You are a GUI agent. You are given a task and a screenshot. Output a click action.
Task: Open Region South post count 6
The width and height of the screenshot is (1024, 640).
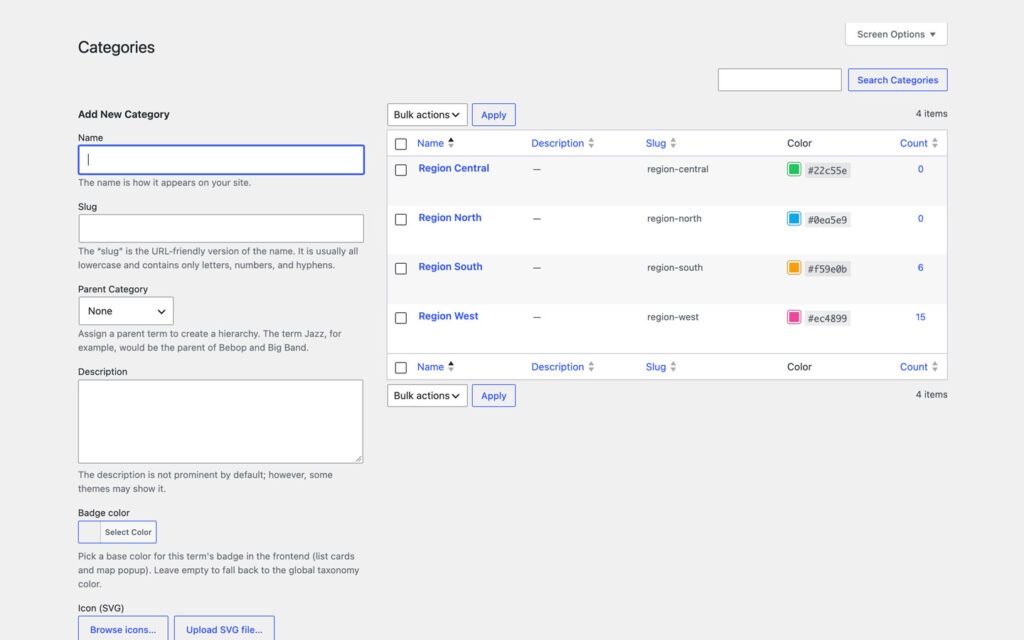(x=921, y=268)
